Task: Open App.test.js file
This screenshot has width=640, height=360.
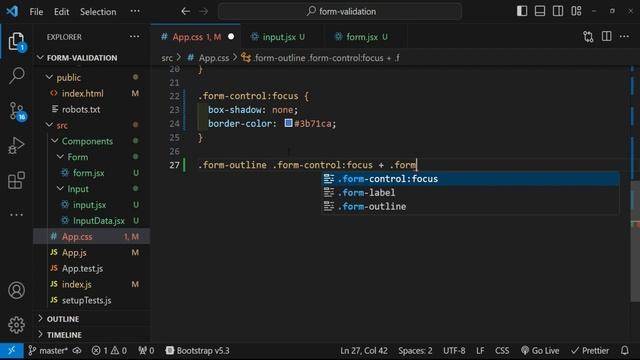Action: pos(82,268)
